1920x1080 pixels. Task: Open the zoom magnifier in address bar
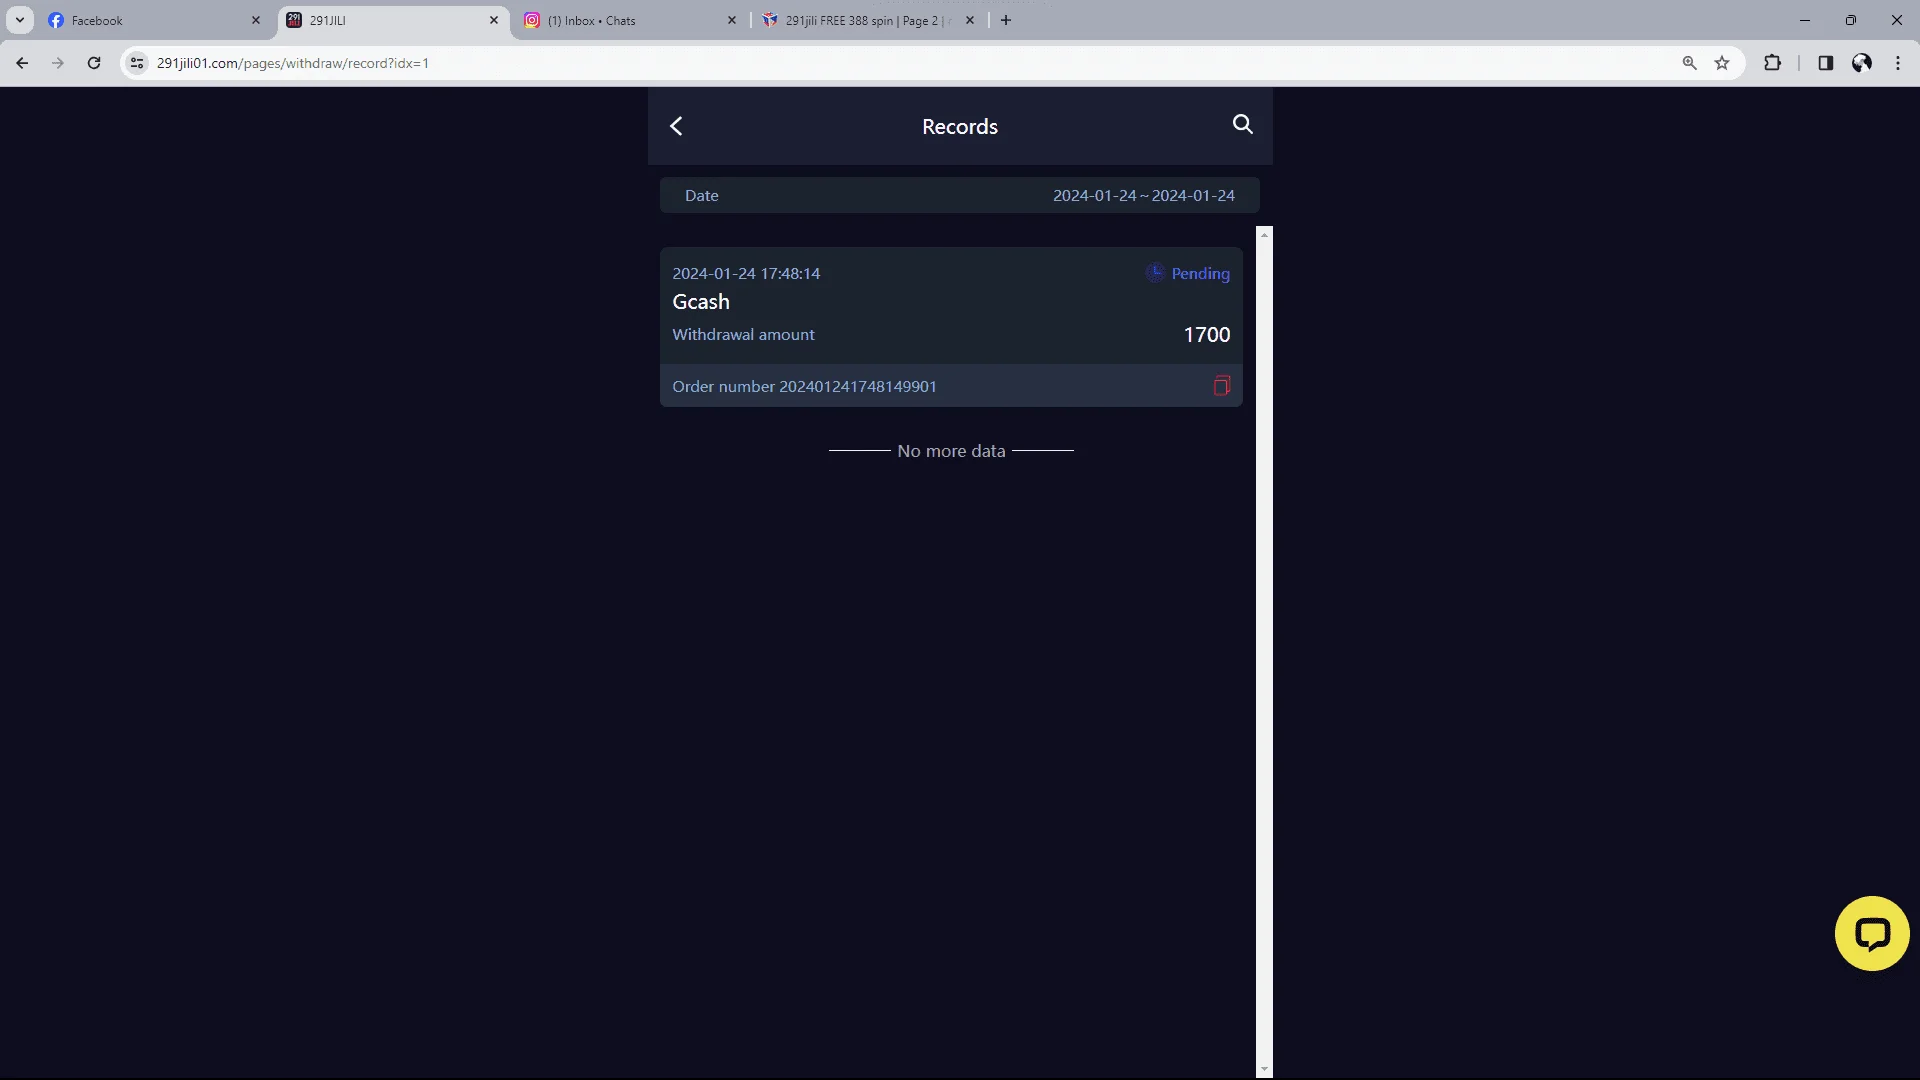tap(1690, 63)
